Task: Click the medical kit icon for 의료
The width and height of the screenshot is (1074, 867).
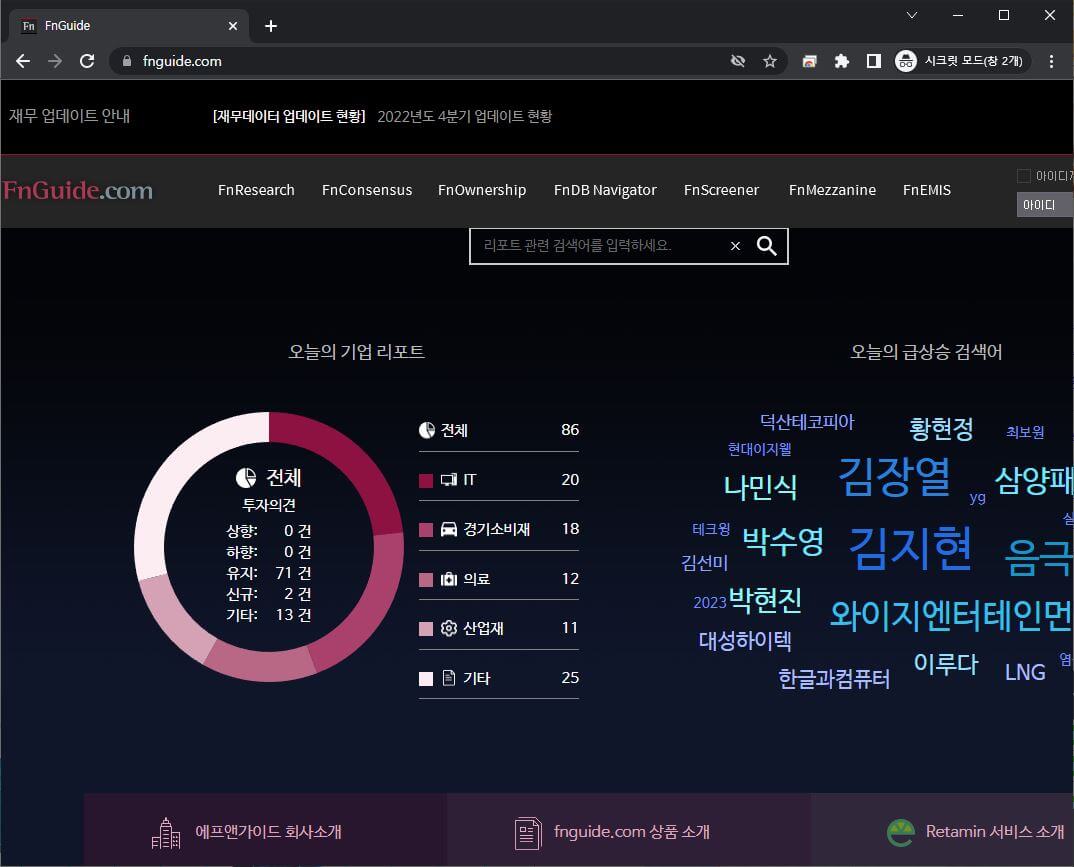Action: click(449, 579)
